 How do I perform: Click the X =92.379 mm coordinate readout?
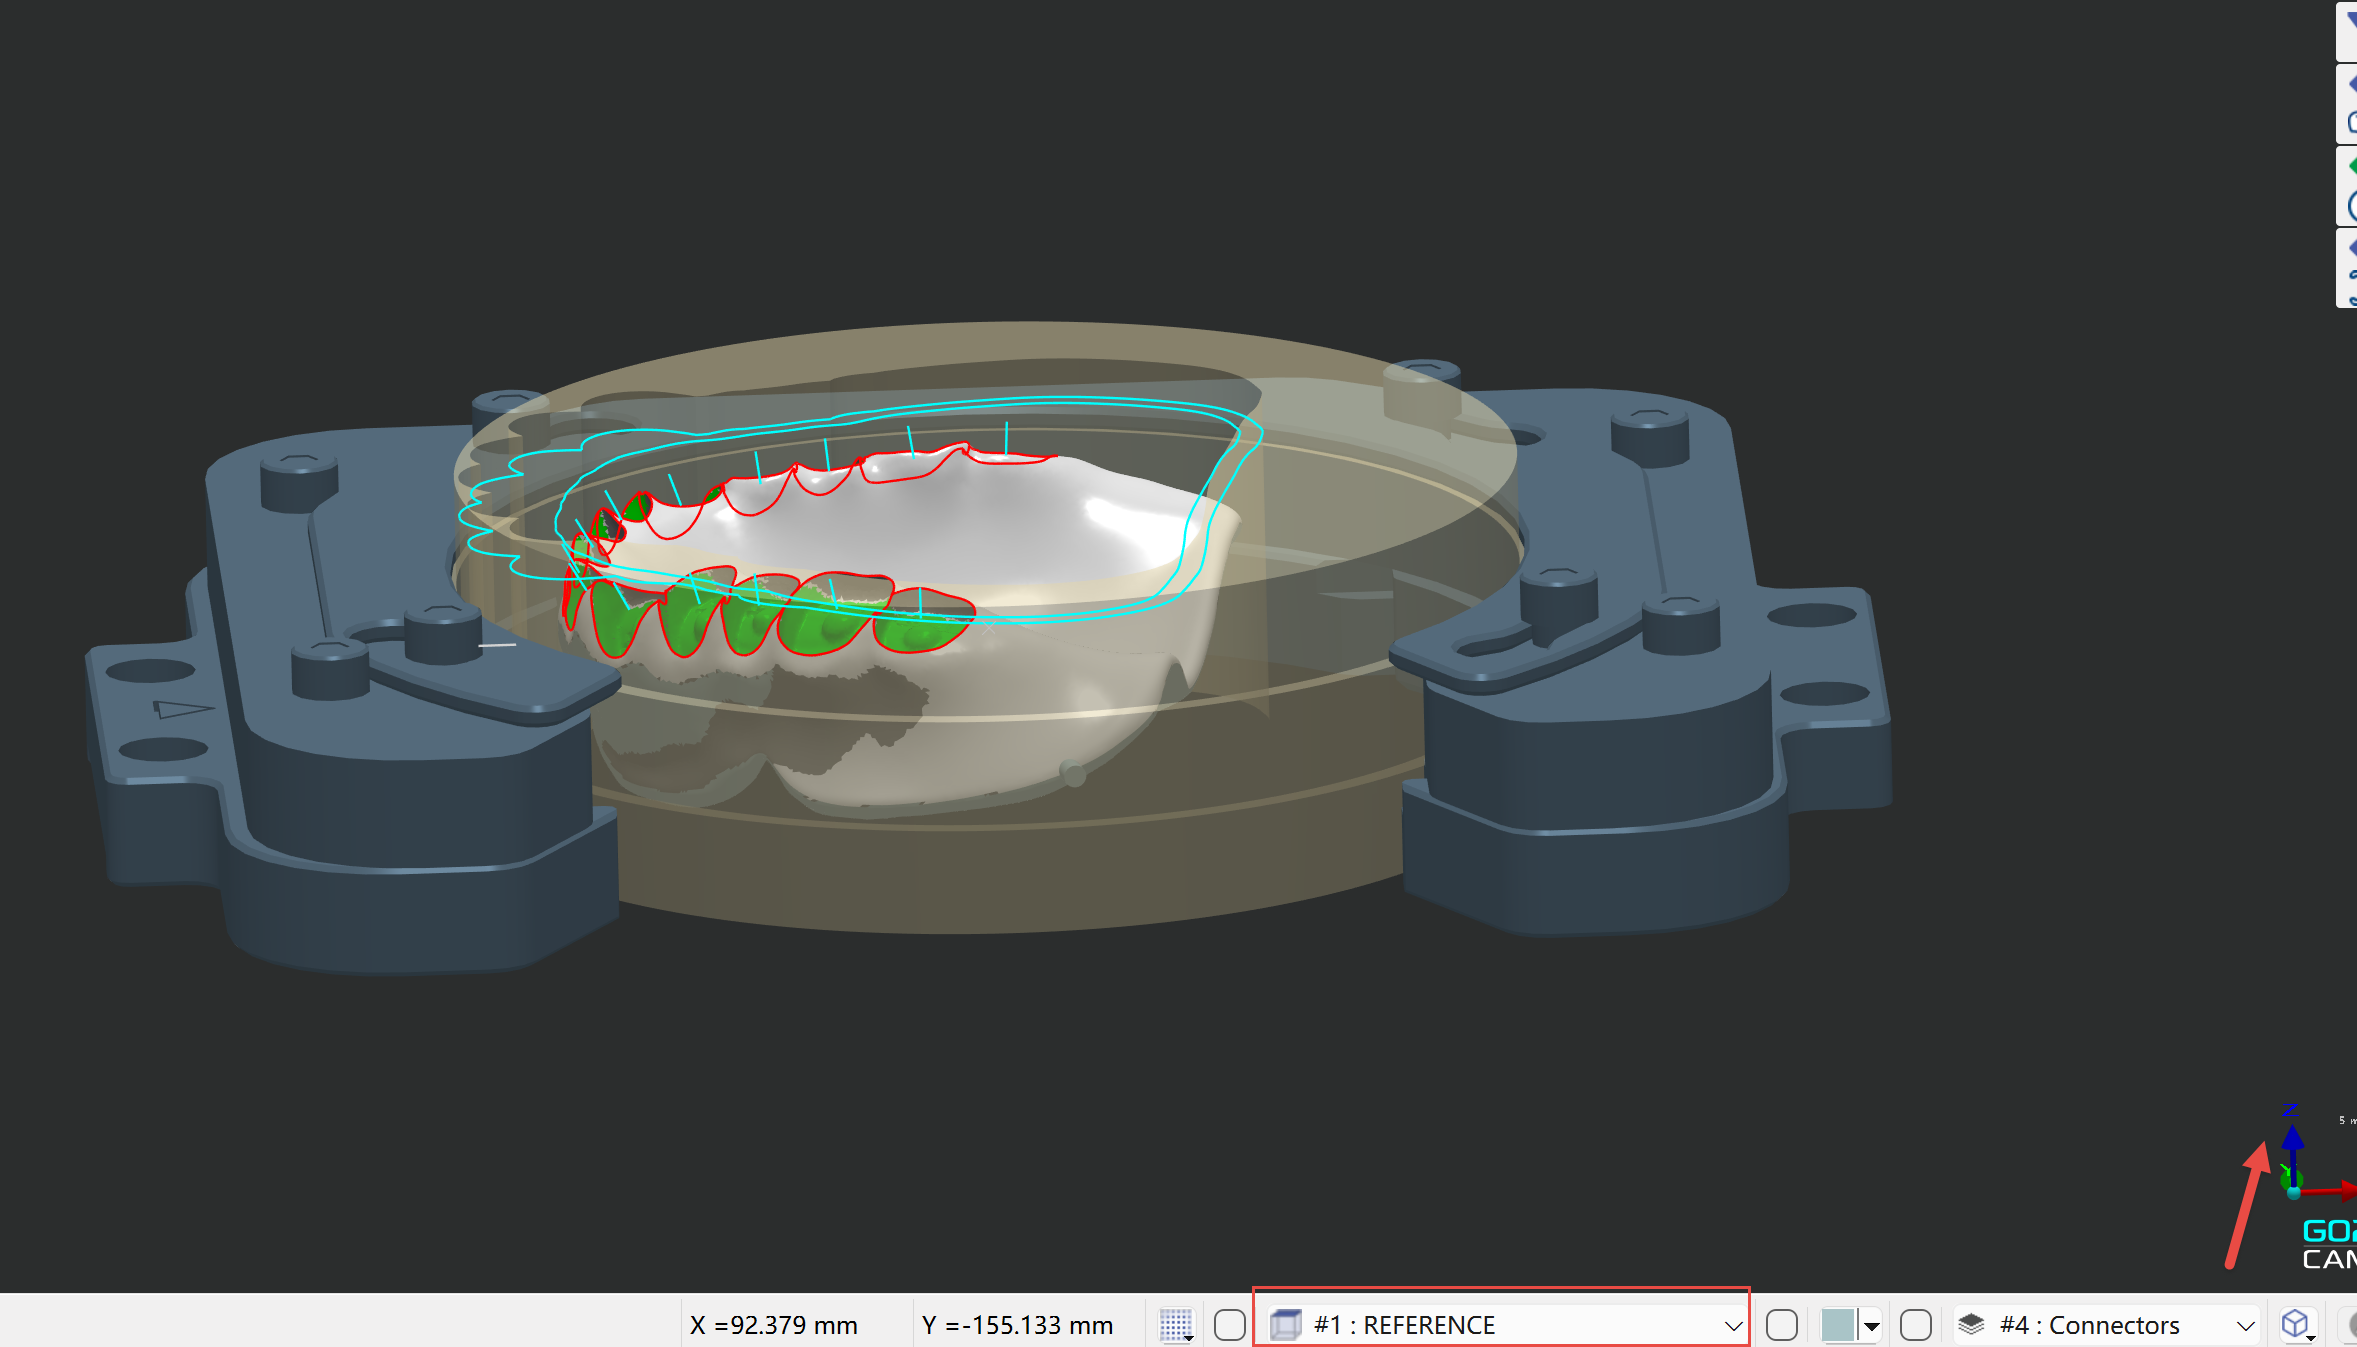(x=774, y=1325)
